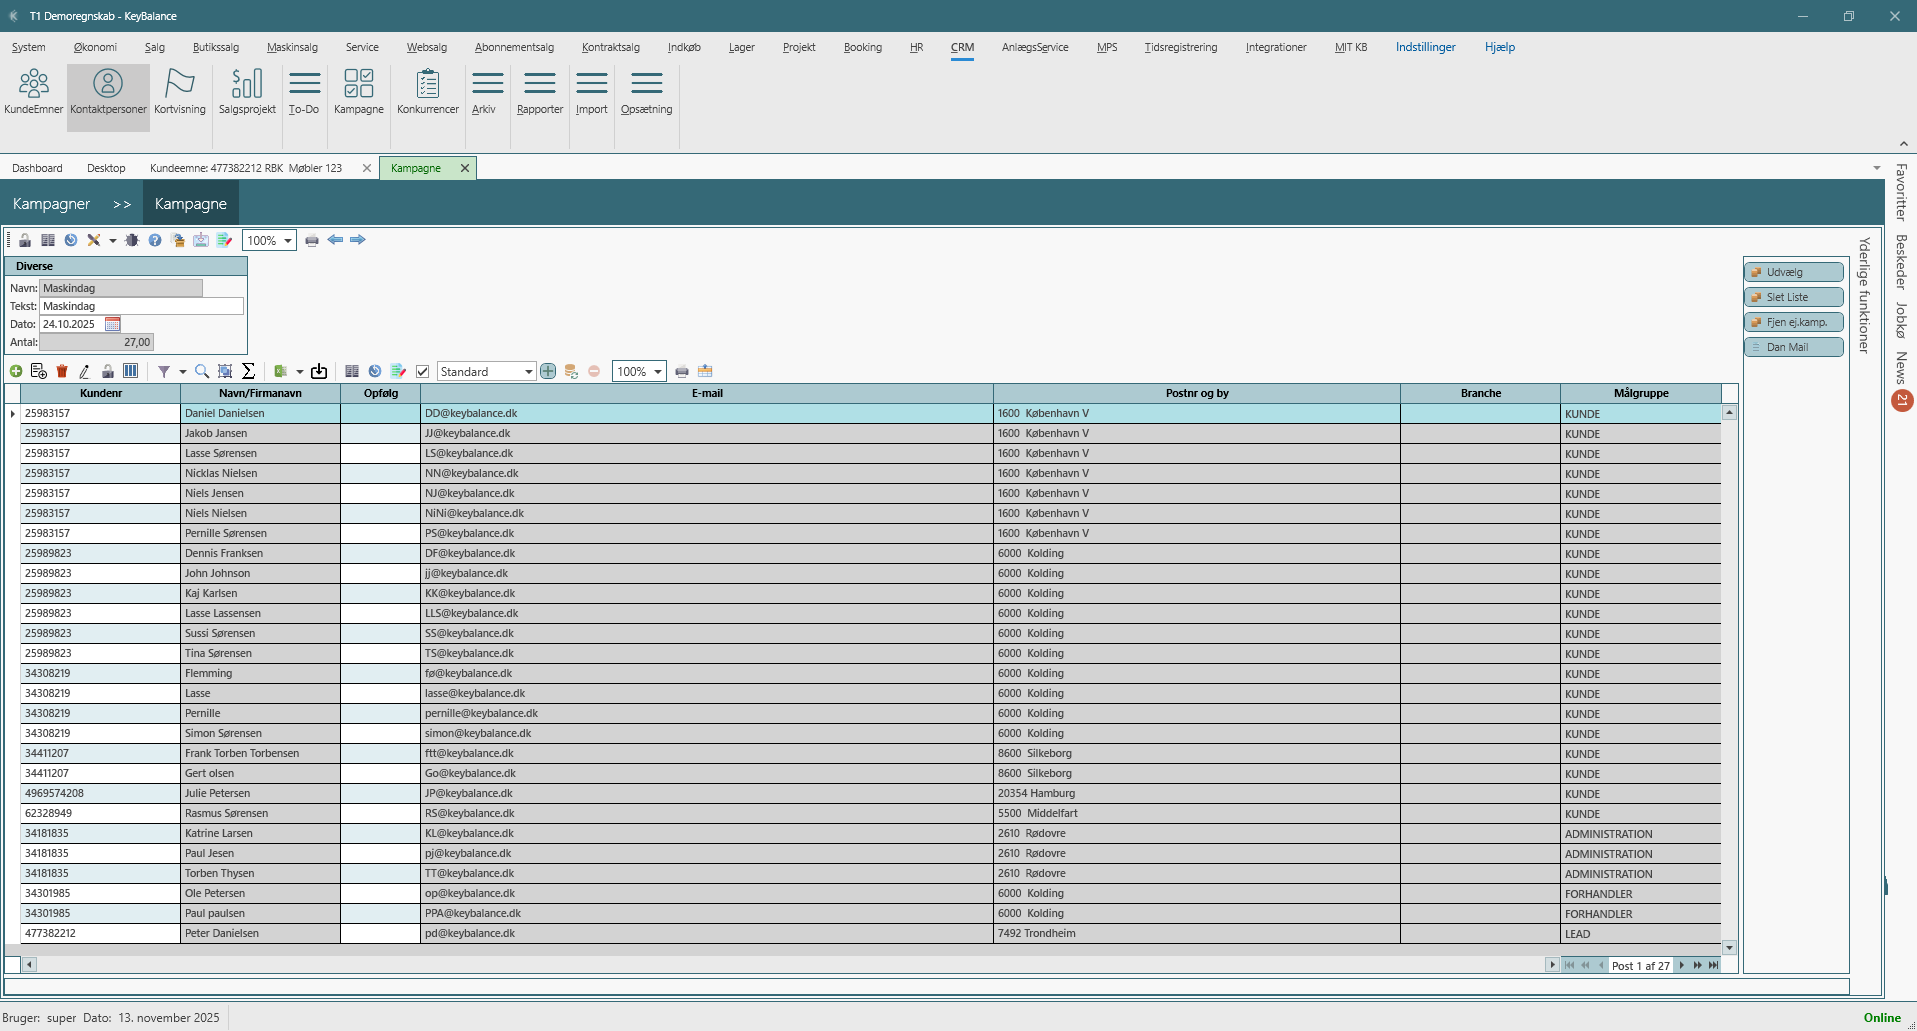Expand the filter funnel dropdown arrow
The height and width of the screenshot is (1031, 1917).
point(183,372)
